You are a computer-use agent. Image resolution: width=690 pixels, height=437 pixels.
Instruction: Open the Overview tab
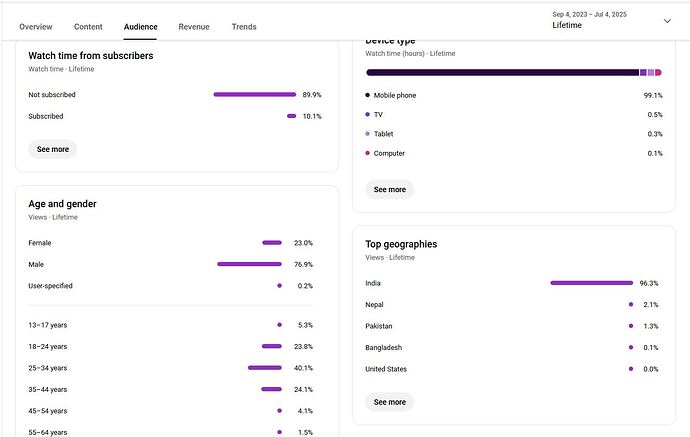pyautogui.click(x=36, y=27)
